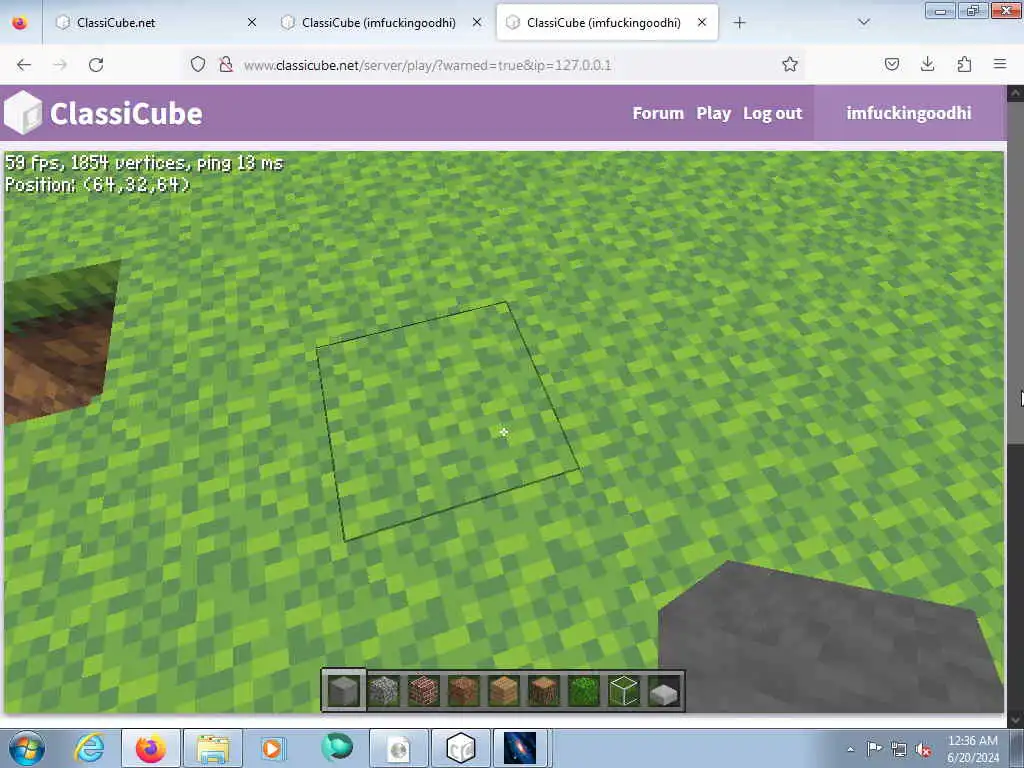
Task: Open Firefox application hamburger menu
Action: click(x=1000, y=64)
